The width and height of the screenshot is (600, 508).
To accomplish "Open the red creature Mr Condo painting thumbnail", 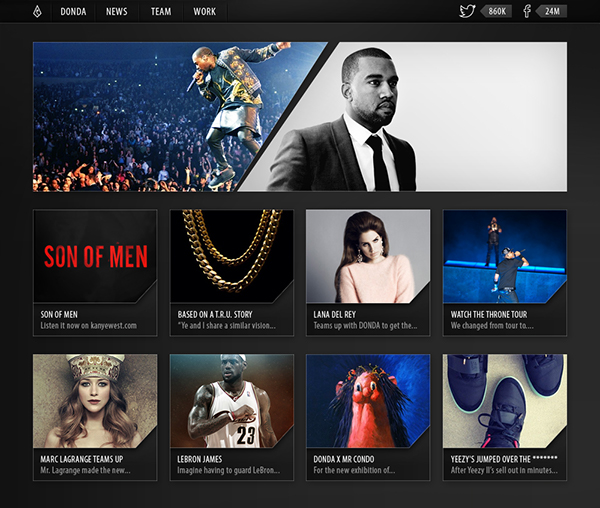I will [x=368, y=401].
